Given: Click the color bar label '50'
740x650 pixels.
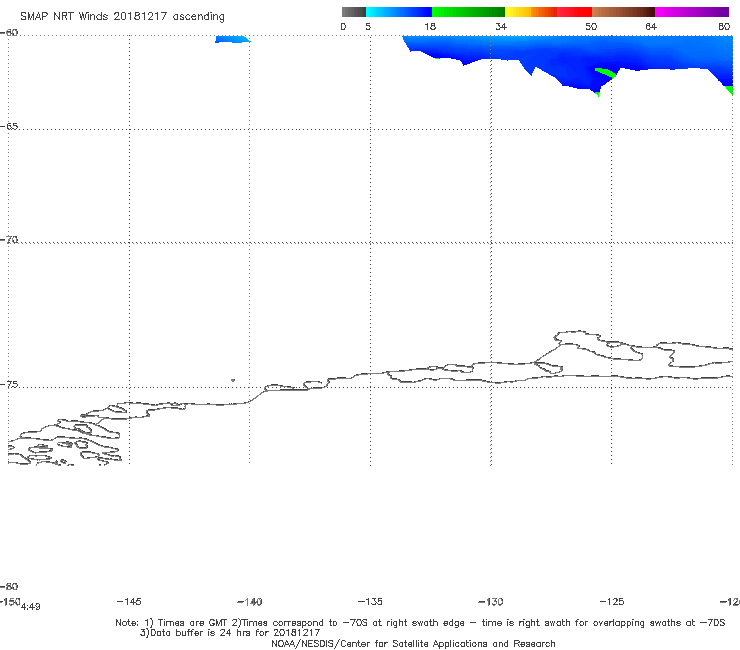Looking at the screenshot, I should click(x=591, y=26).
